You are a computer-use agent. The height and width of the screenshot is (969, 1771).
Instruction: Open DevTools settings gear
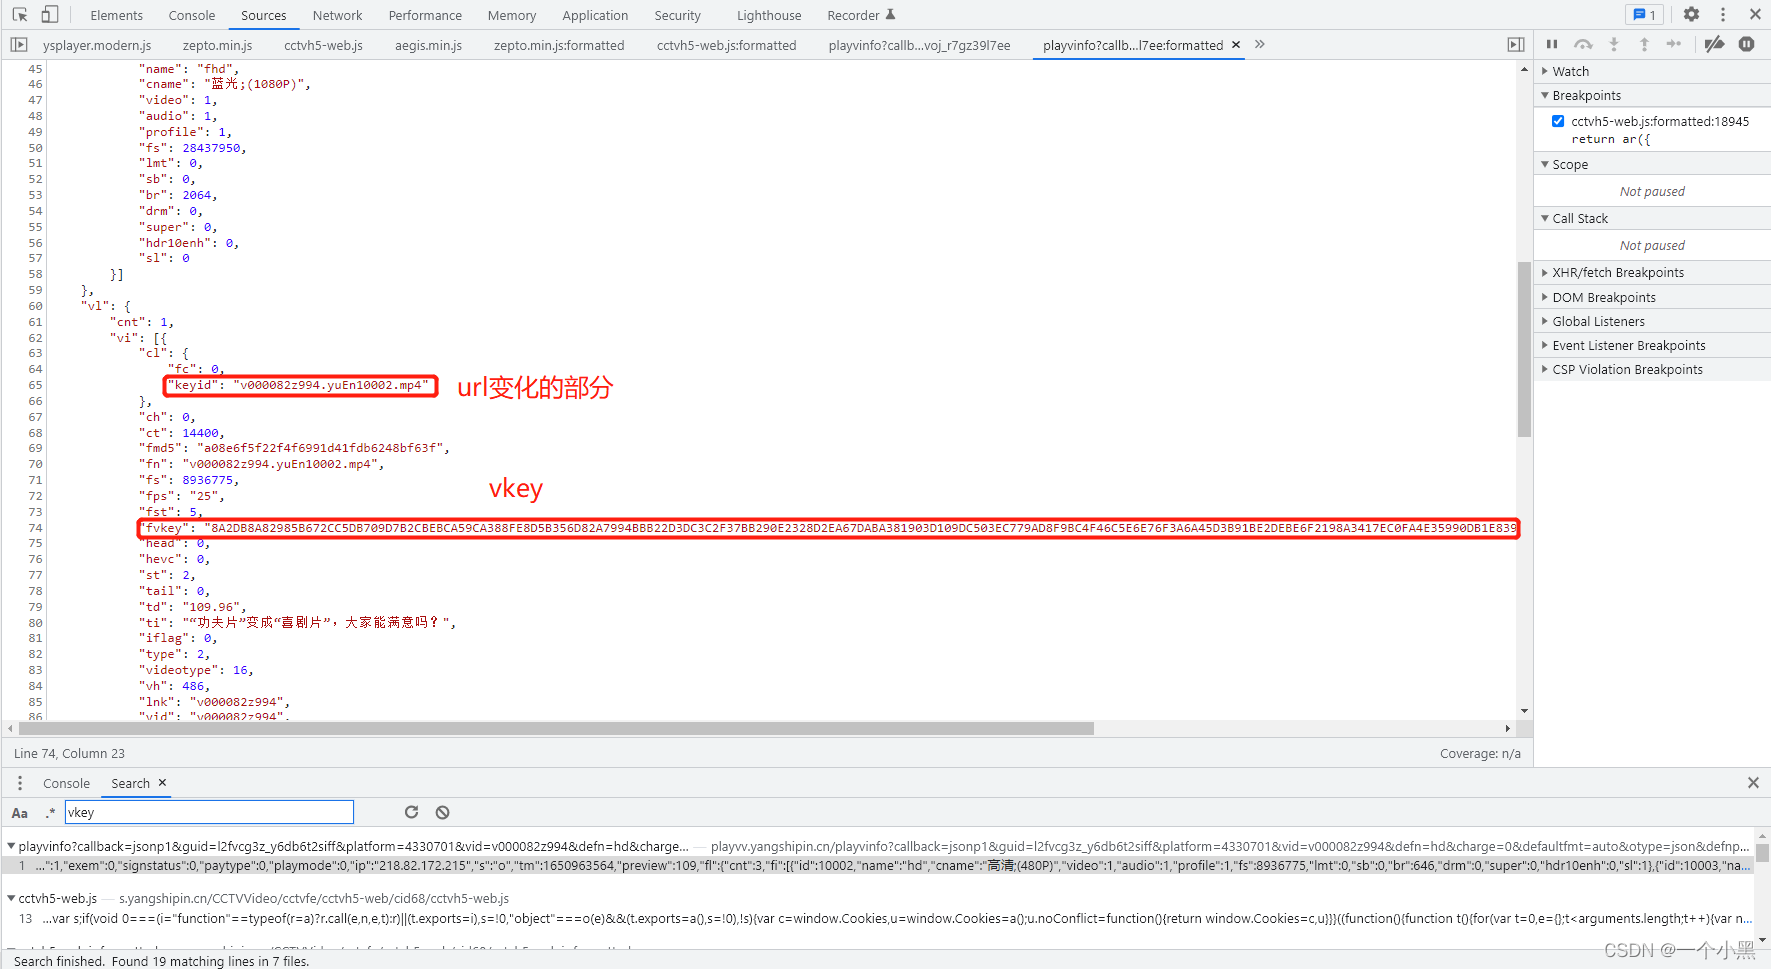point(1691,15)
